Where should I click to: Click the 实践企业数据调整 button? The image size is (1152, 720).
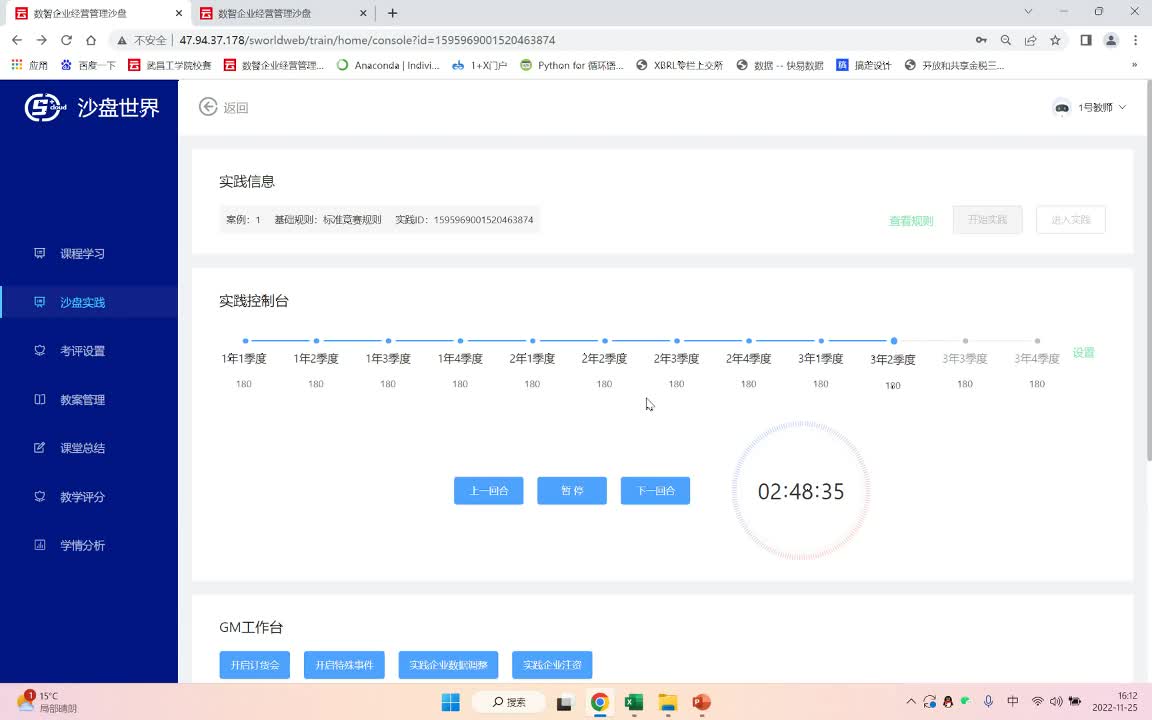point(448,665)
